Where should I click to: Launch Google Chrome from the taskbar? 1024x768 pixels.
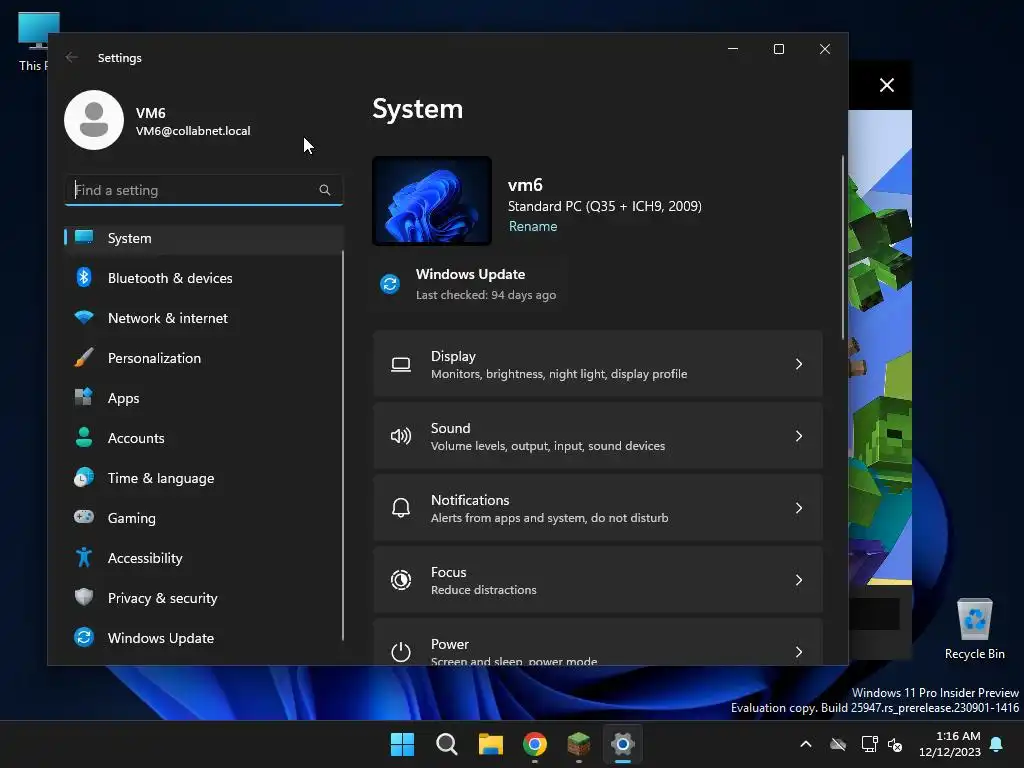tap(535, 744)
